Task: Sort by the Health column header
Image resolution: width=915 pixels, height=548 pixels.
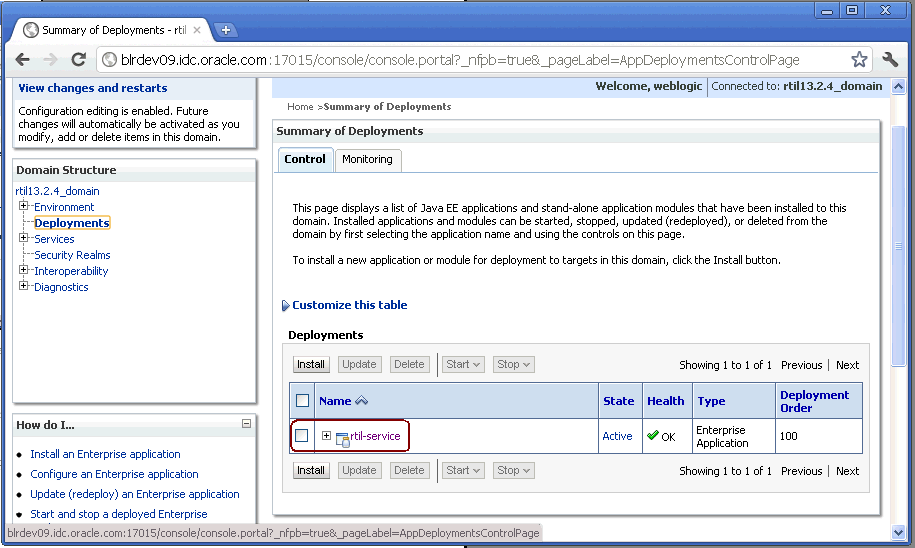Action: (665, 401)
